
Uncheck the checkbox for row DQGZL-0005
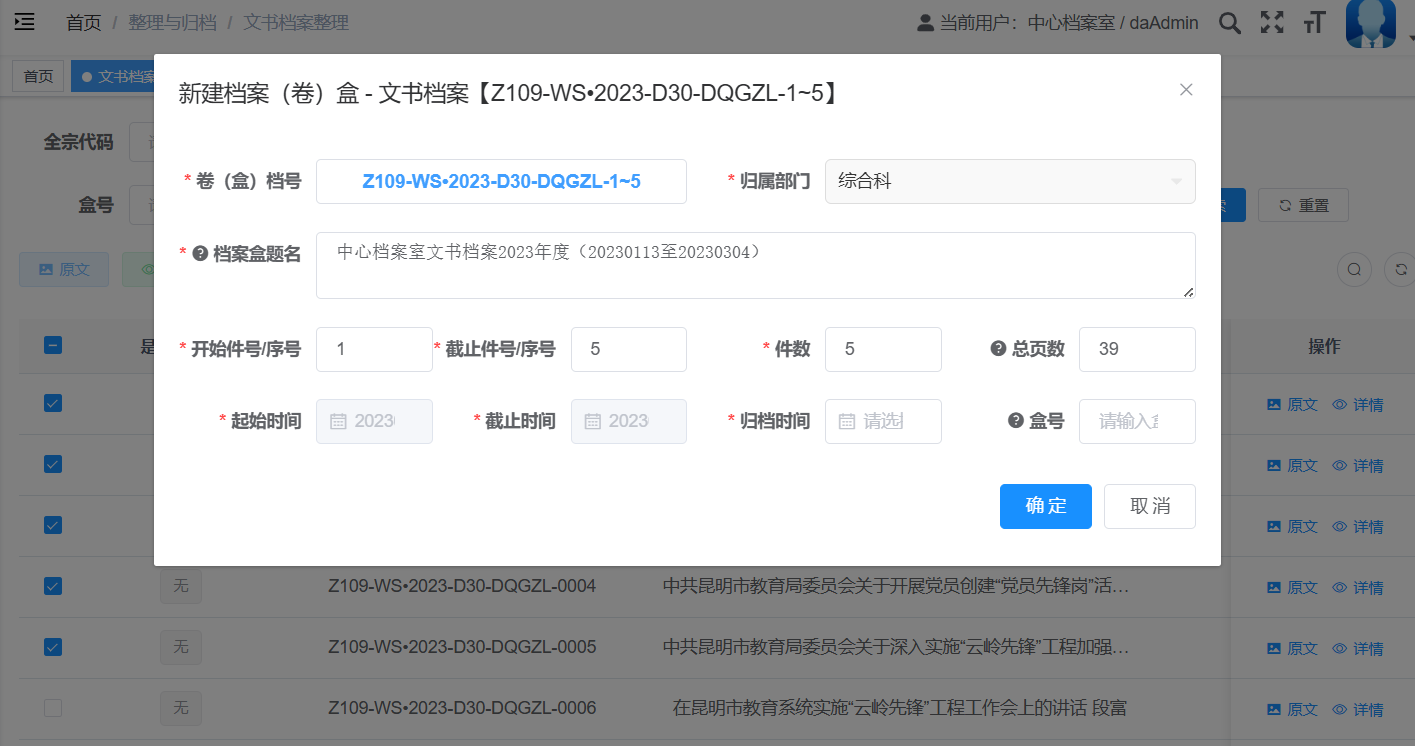53,647
